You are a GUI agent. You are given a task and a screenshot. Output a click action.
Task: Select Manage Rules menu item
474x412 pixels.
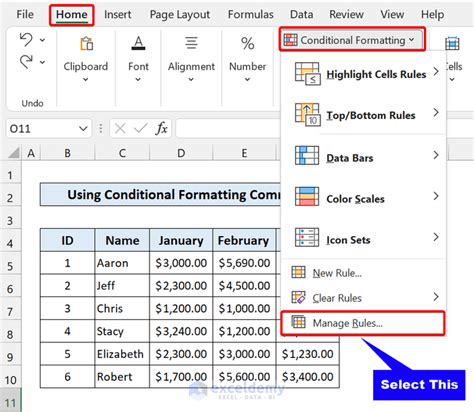[363, 323]
